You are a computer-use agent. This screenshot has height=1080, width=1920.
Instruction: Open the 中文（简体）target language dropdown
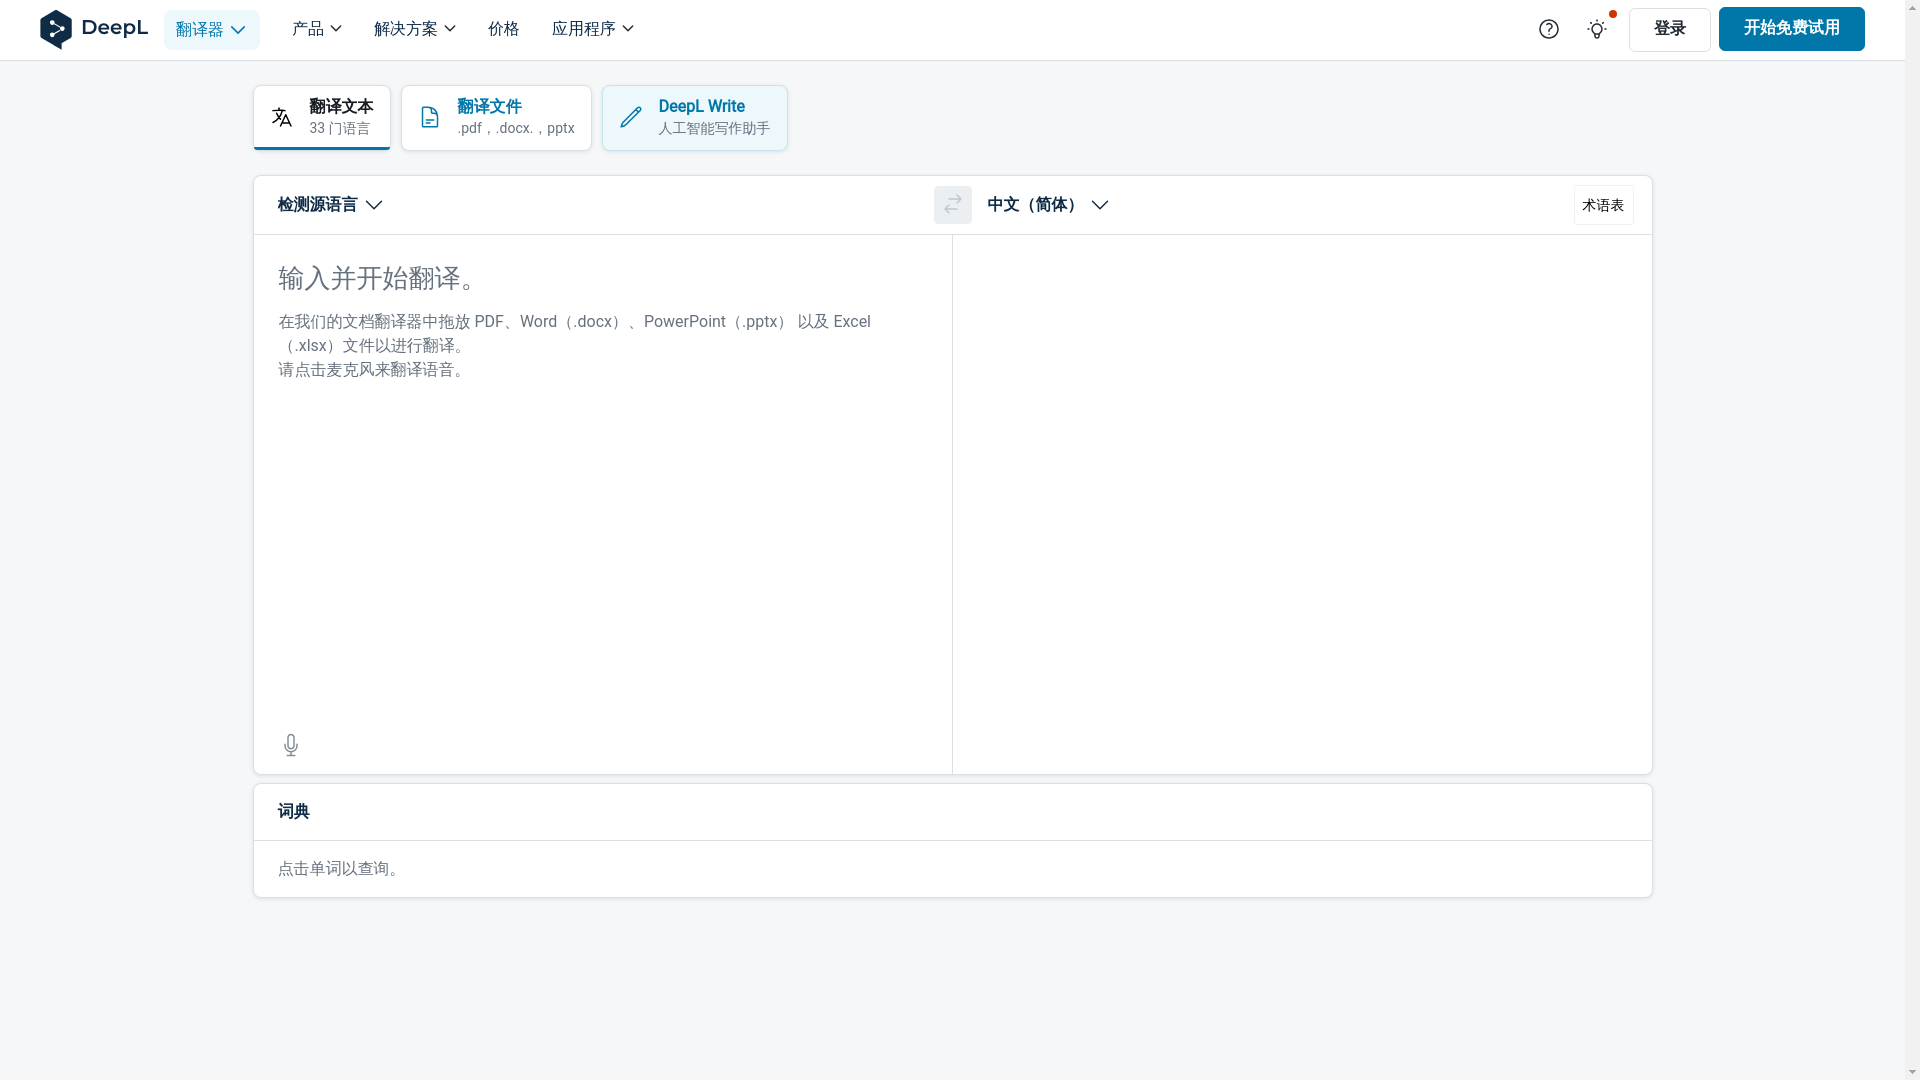[x=1047, y=205]
